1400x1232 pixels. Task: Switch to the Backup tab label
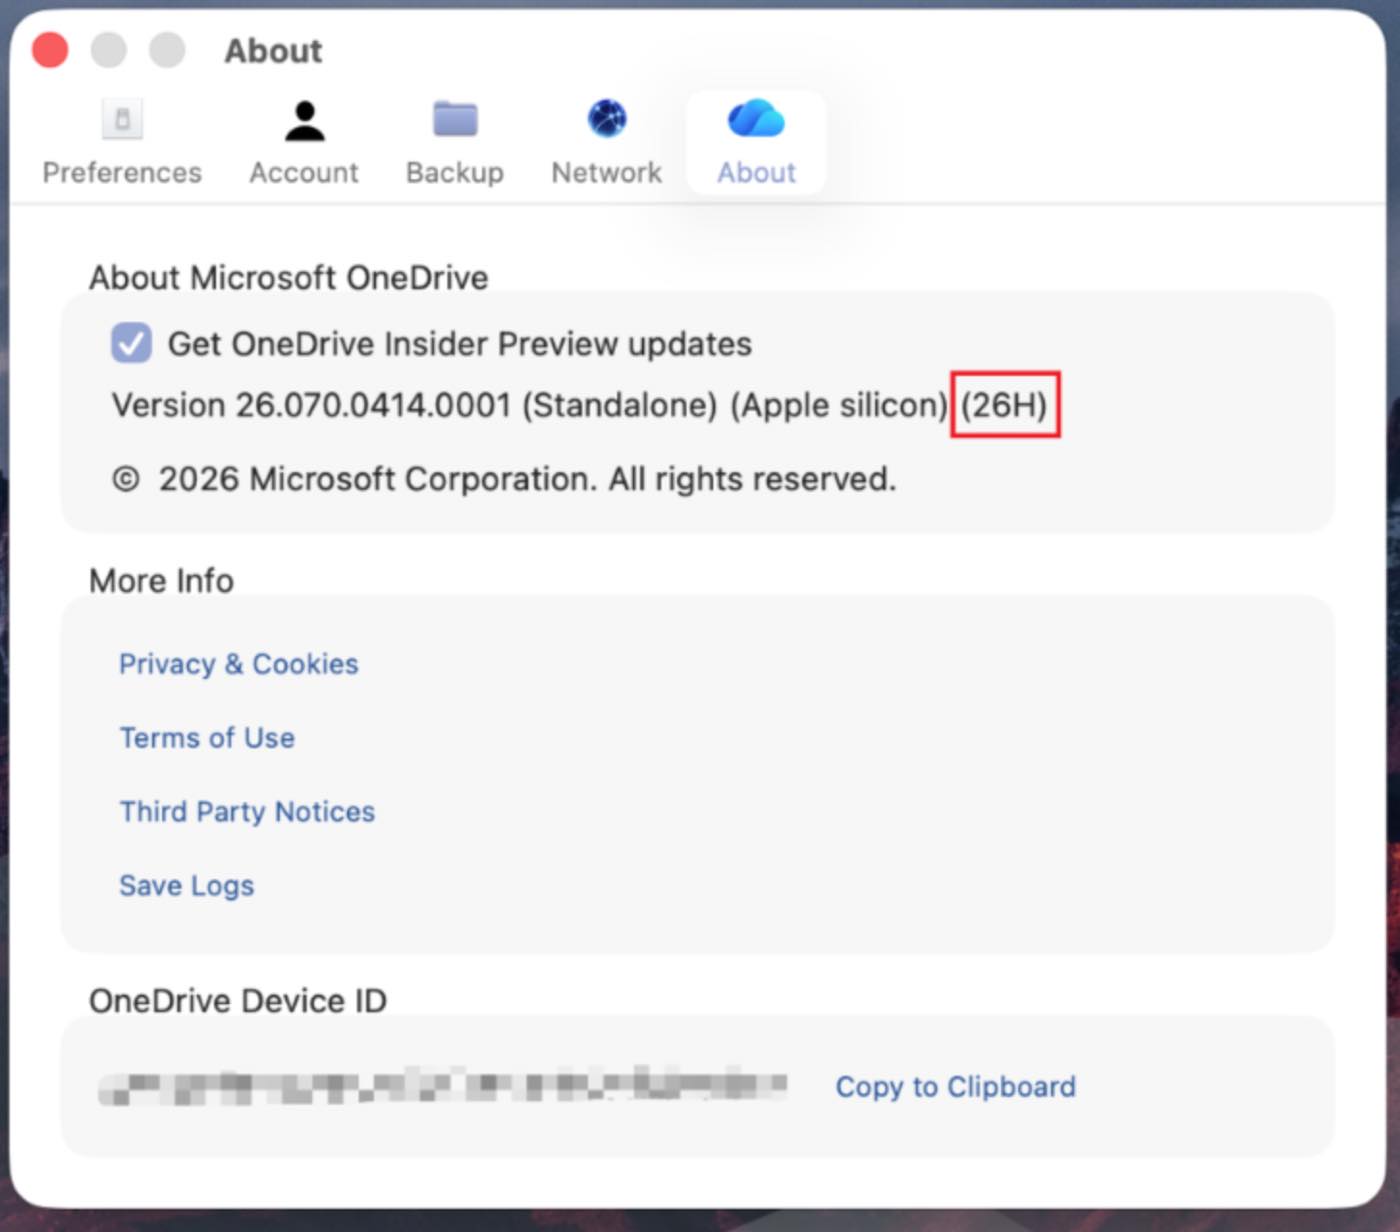pos(455,173)
